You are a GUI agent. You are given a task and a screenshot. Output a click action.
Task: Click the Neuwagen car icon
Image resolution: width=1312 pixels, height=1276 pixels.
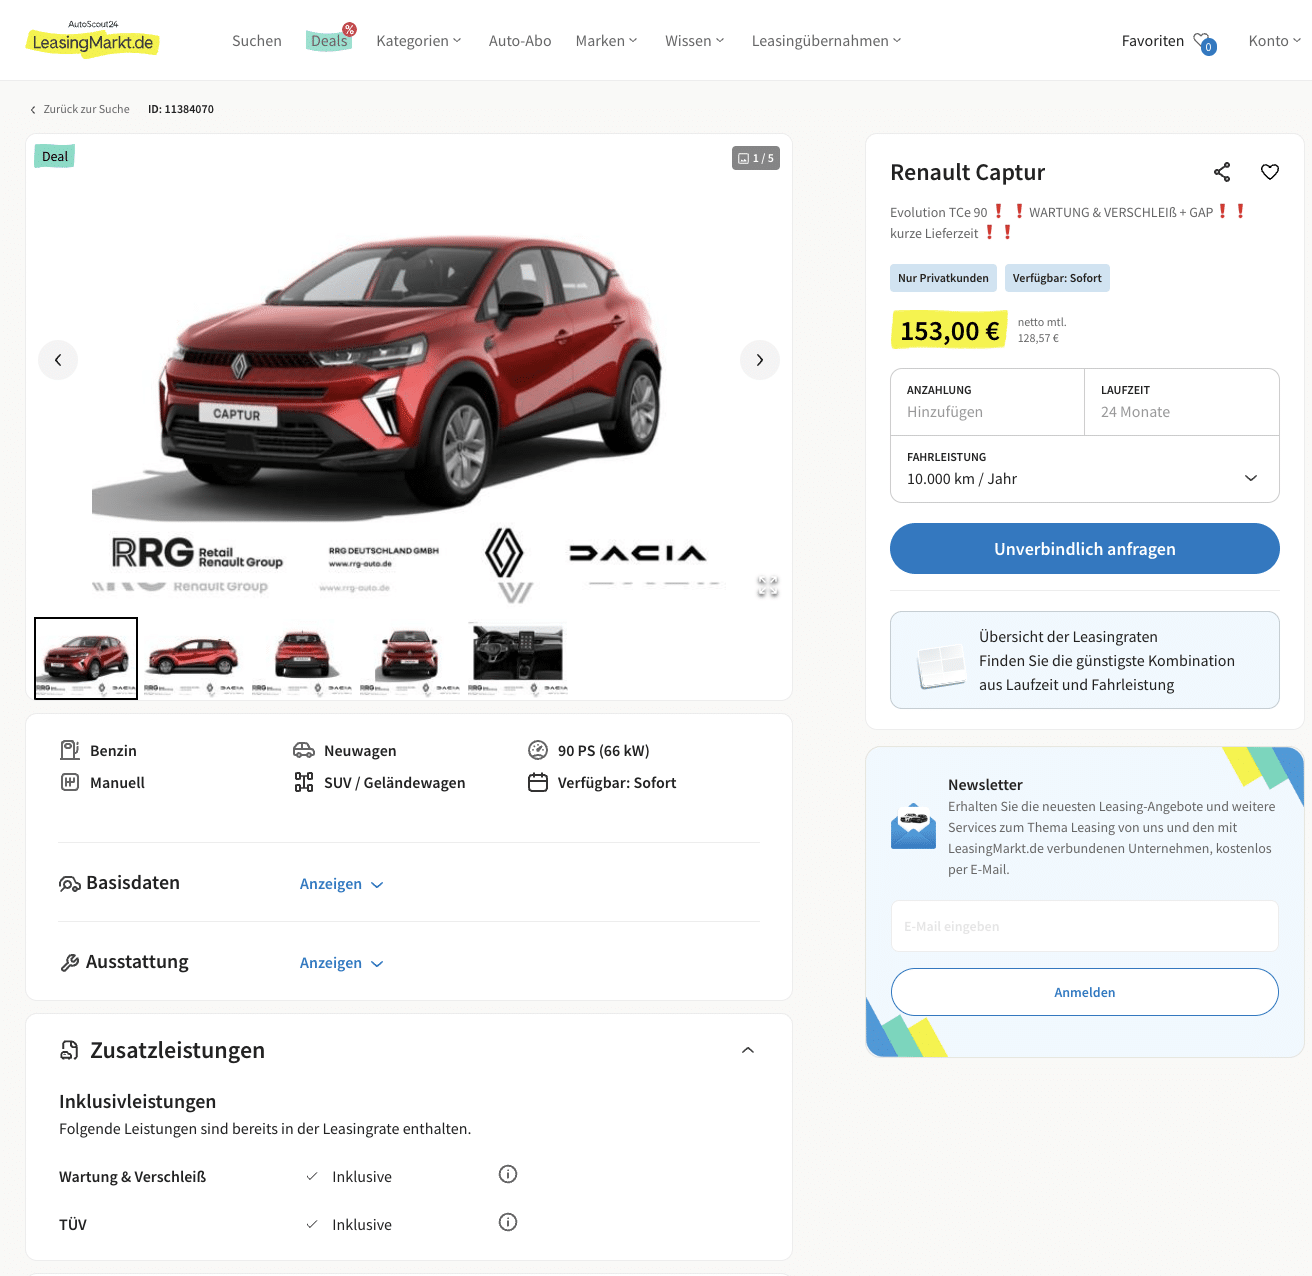click(304, 750)
